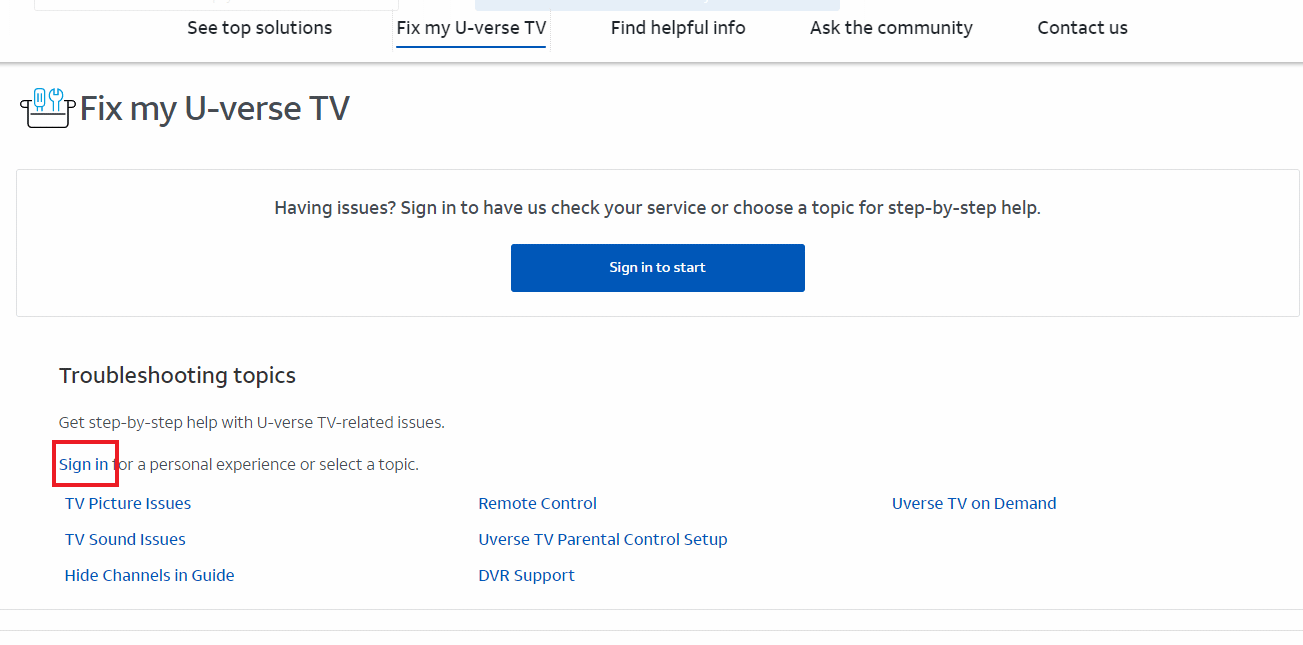This screenshot has height=645, width=1303.
Task: Open the Remote Control topic
Action: coord(538,503)
